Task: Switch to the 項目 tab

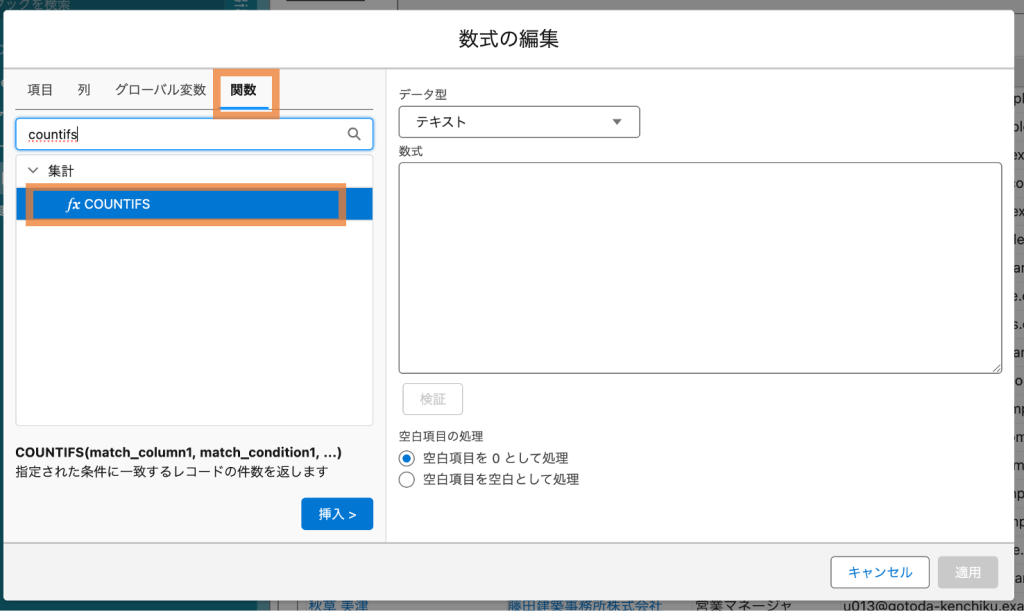Action: (x=40, y=90)
